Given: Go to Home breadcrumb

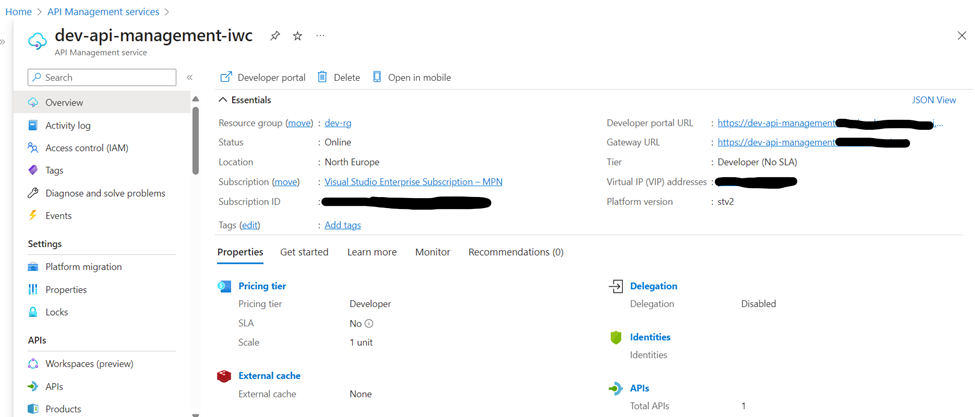Looking at the screenshot, I should coord(18,12).
